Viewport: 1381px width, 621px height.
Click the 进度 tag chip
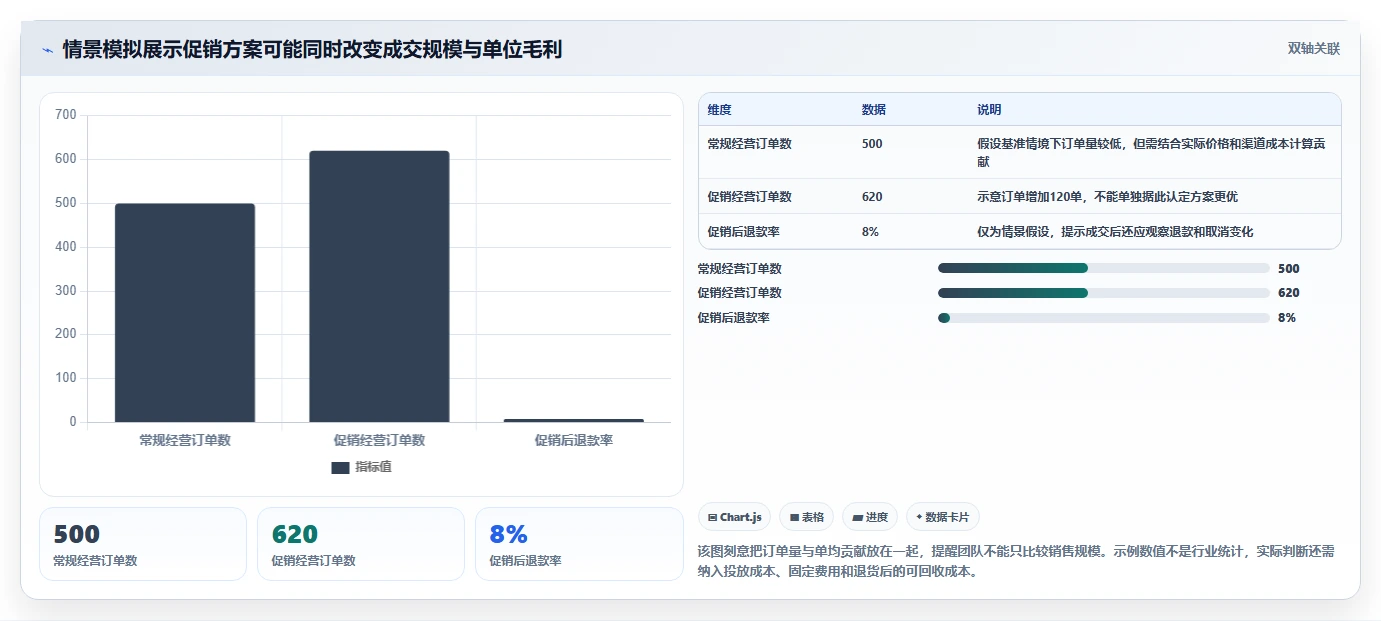point(870,517)
